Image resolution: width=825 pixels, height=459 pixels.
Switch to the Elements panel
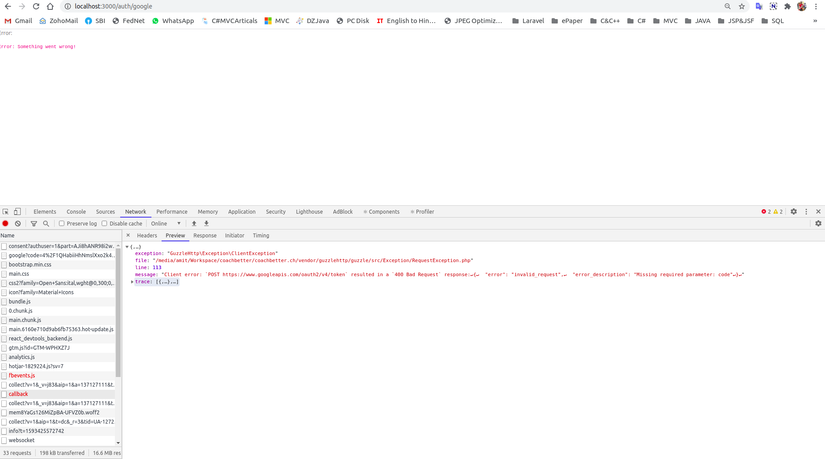coord(45,212)
